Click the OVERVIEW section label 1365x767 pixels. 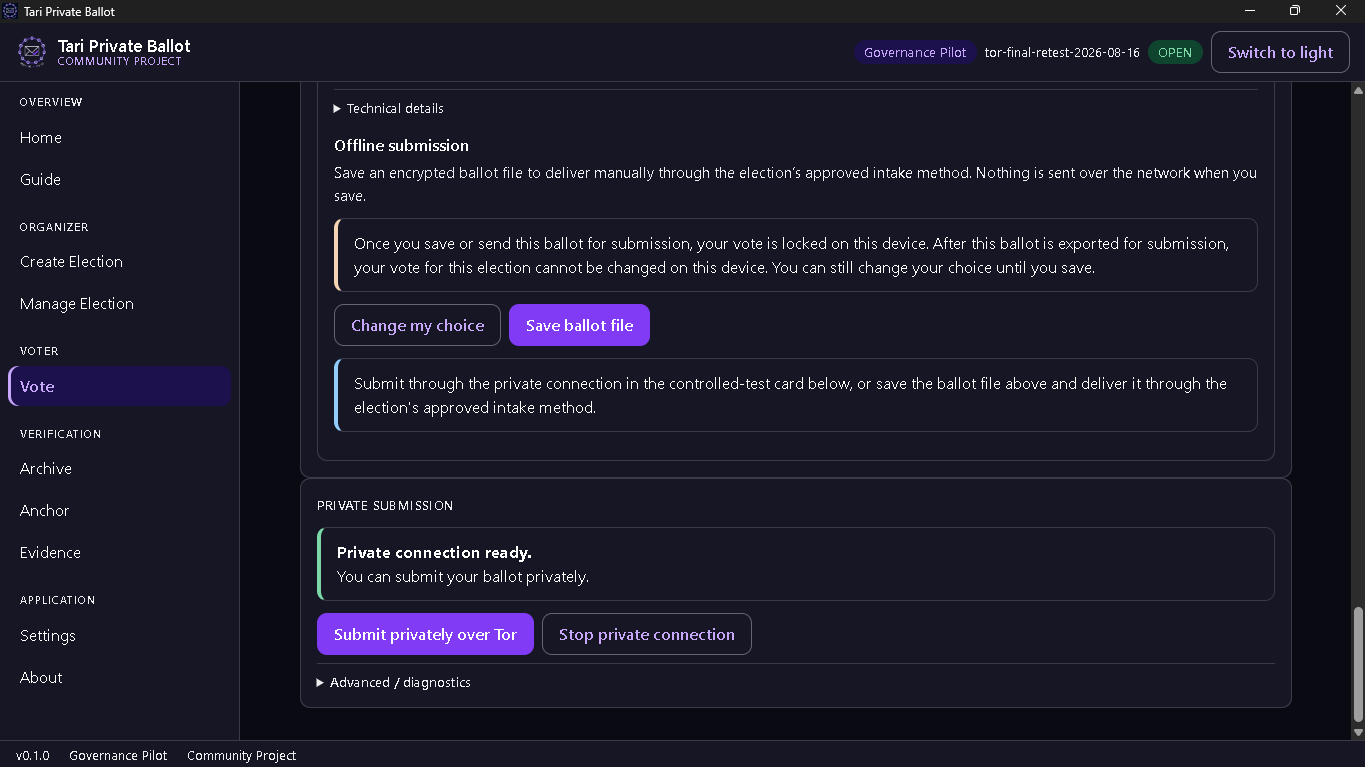pyautogui.click(x=51, y=102)
